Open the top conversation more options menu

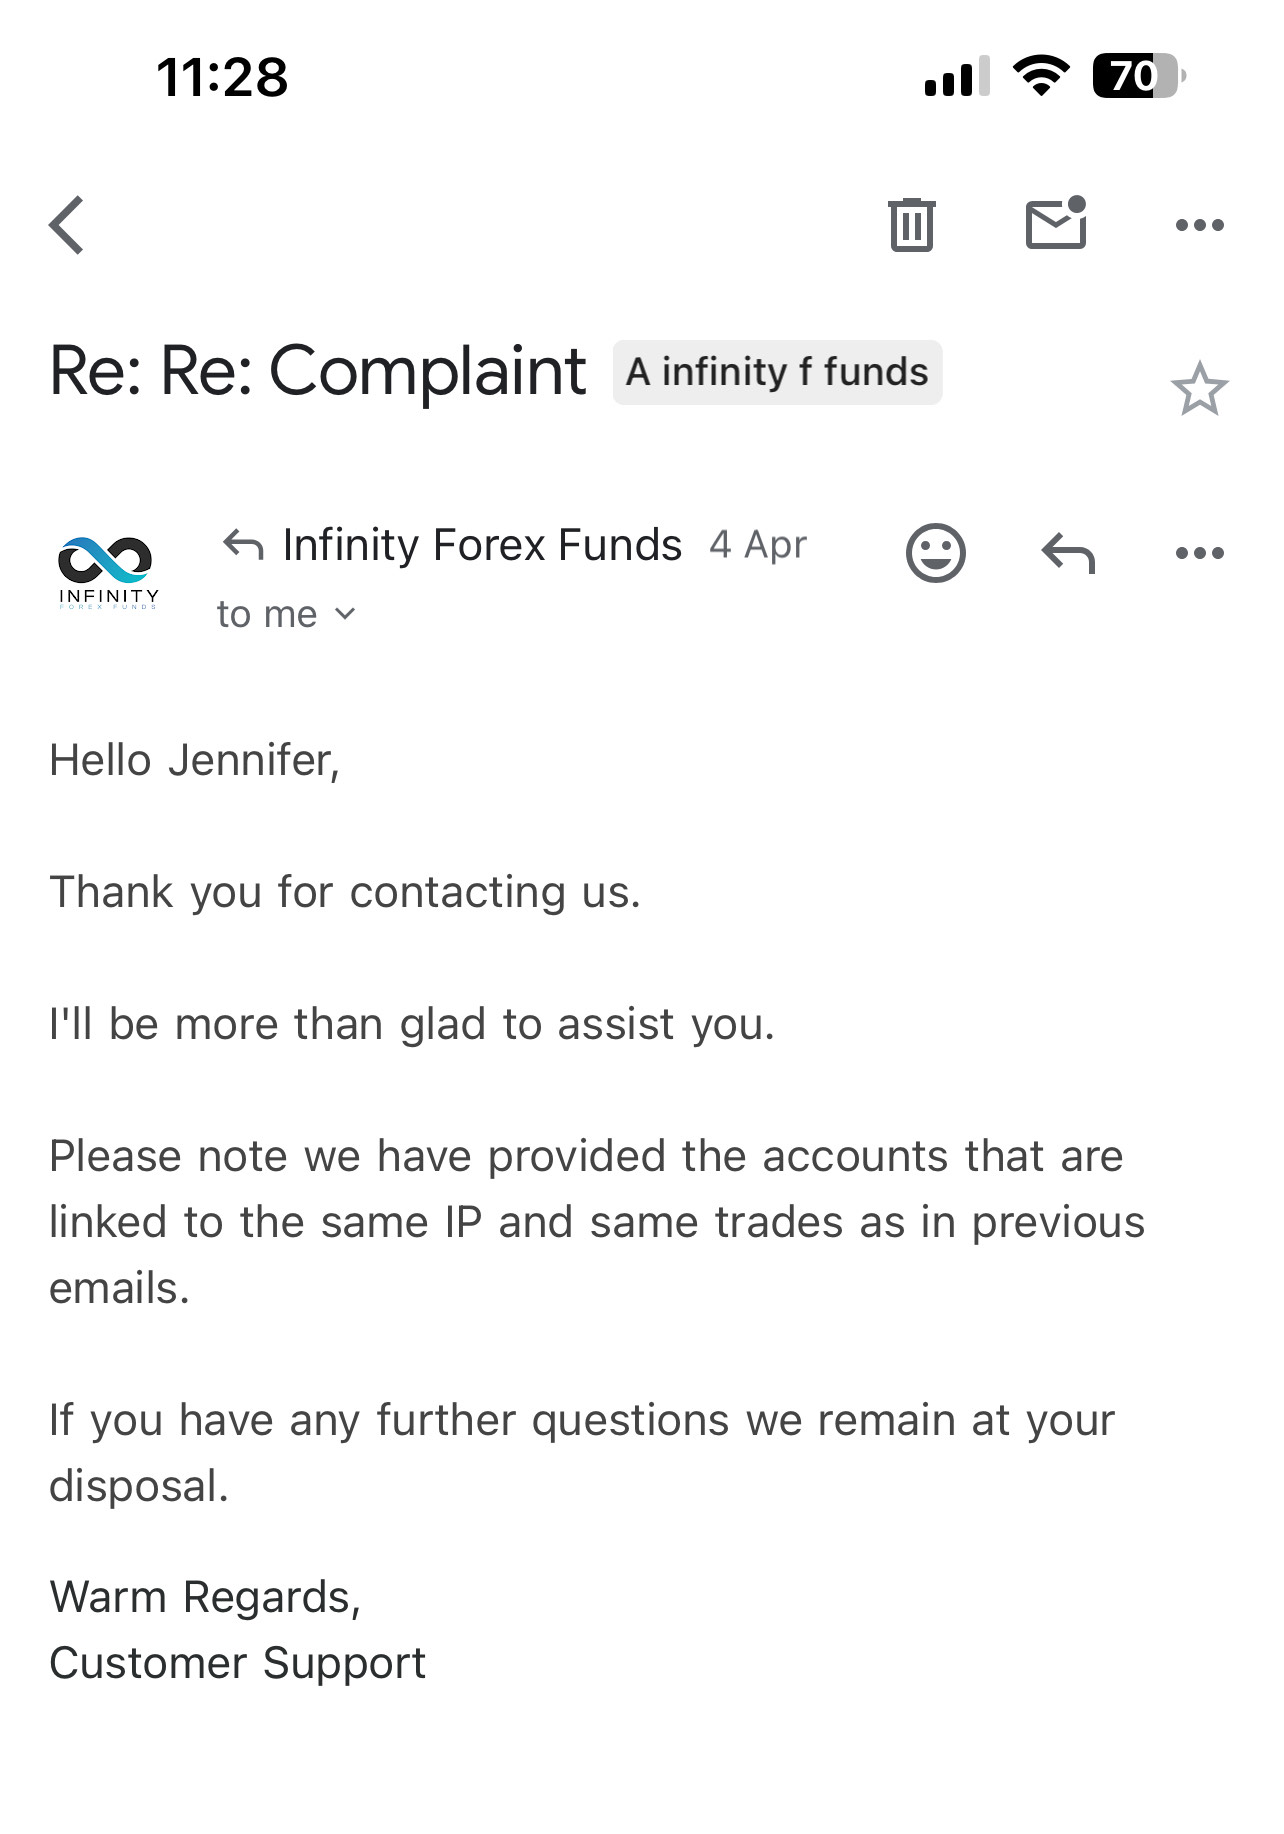point(1199,225)
